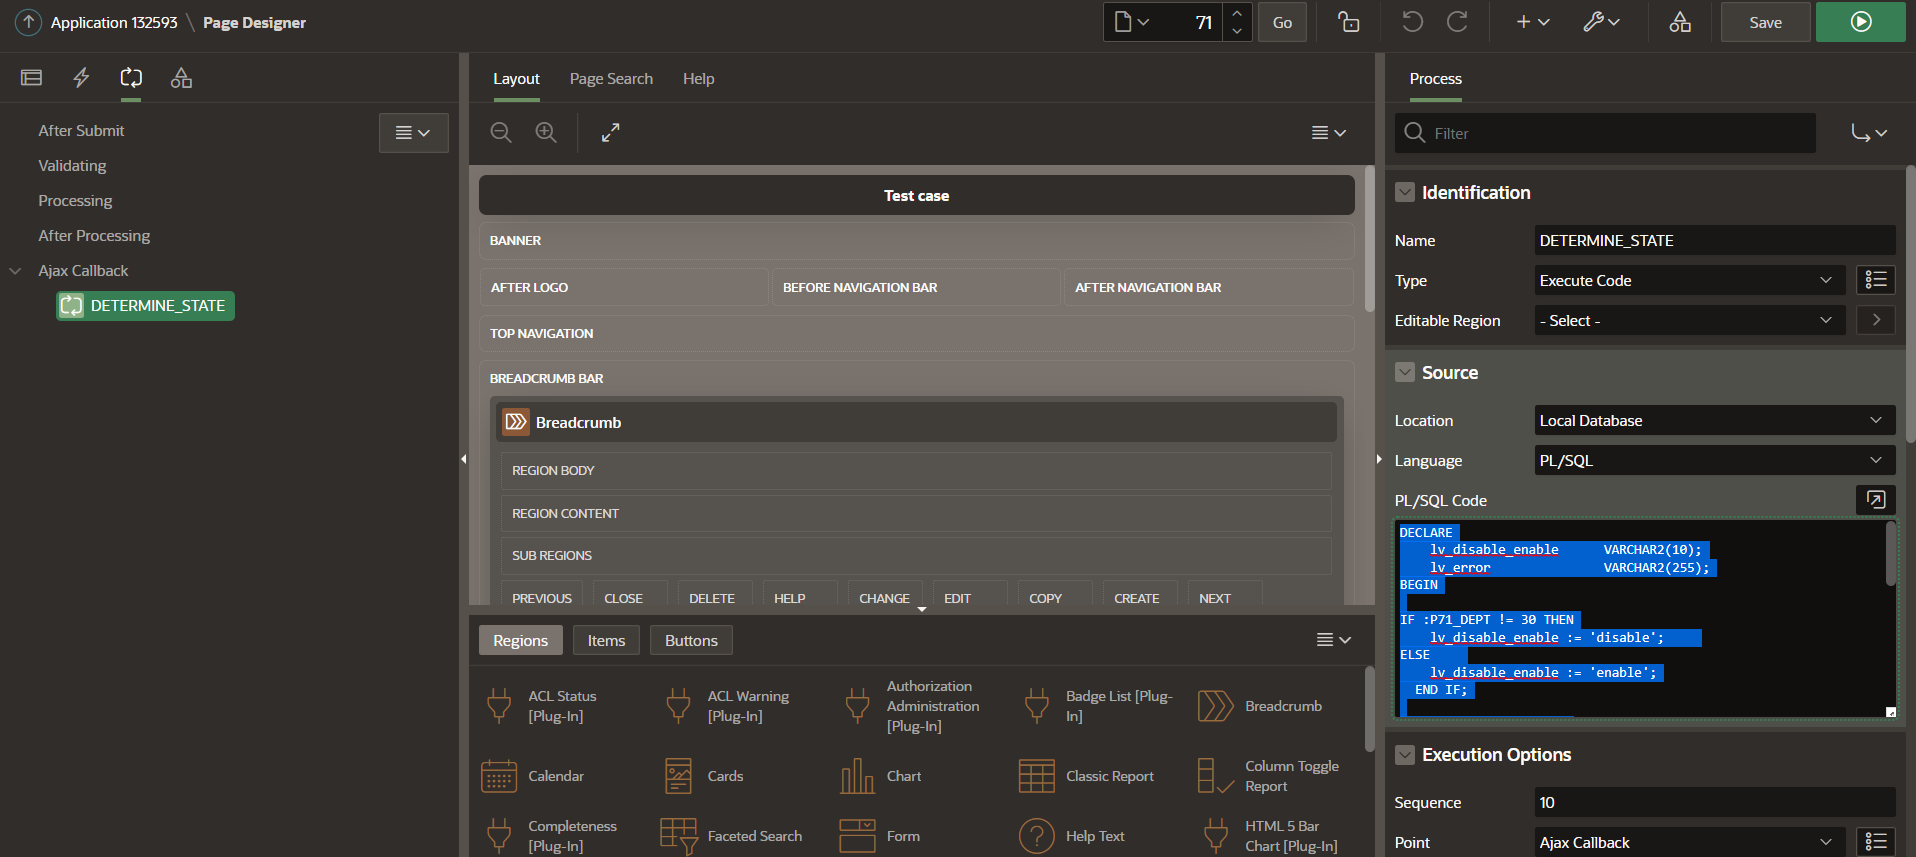Select the Calendar region type
The height and width of the screenshot is (857, 1916).
pyautogui.click(x=533, y=776)
